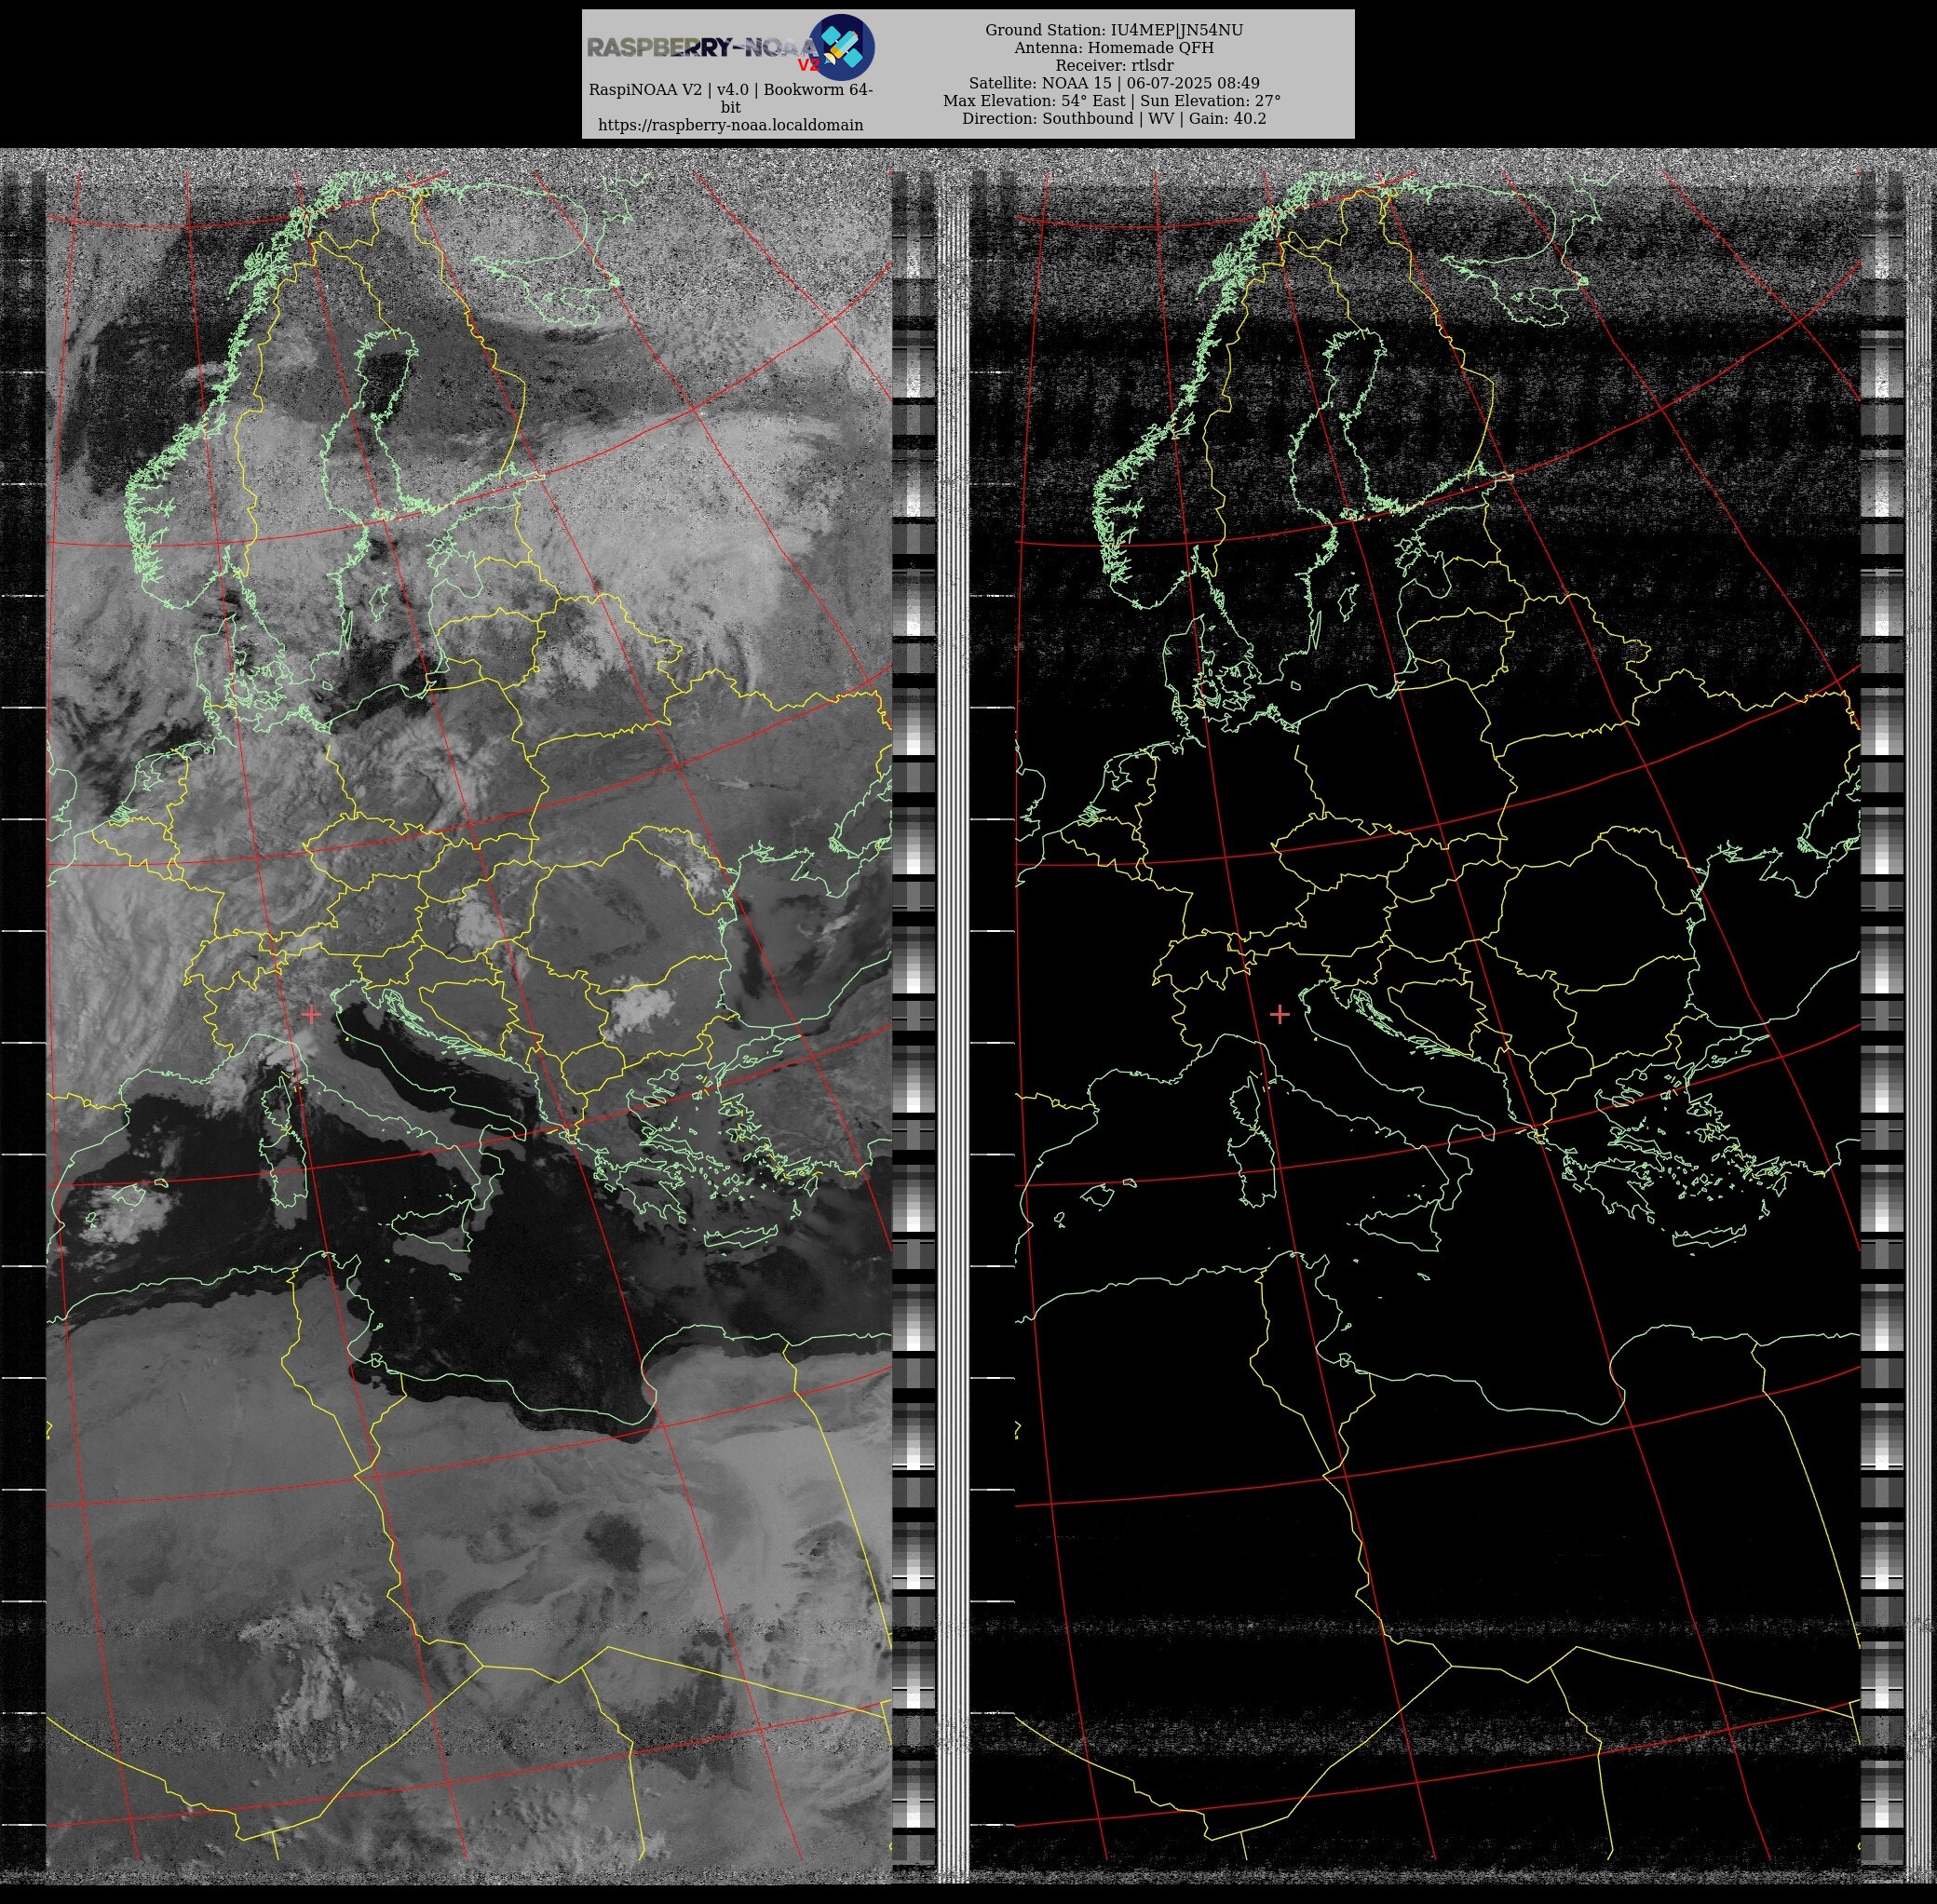Click 'Direction: Southbound | WV | Gain: 40.2' line

(1114, 118)
